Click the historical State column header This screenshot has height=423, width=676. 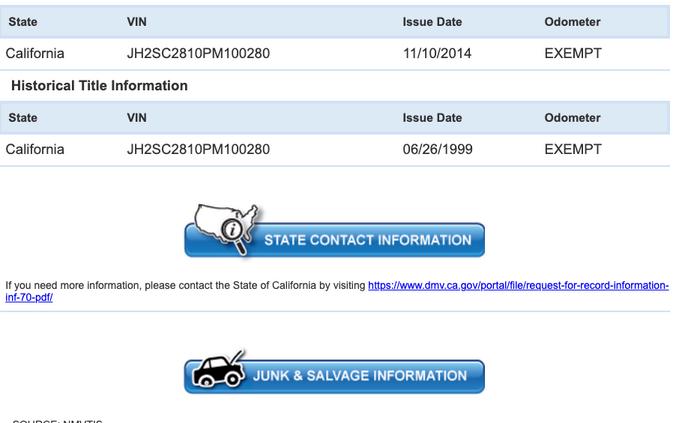[x=23, y=118]
